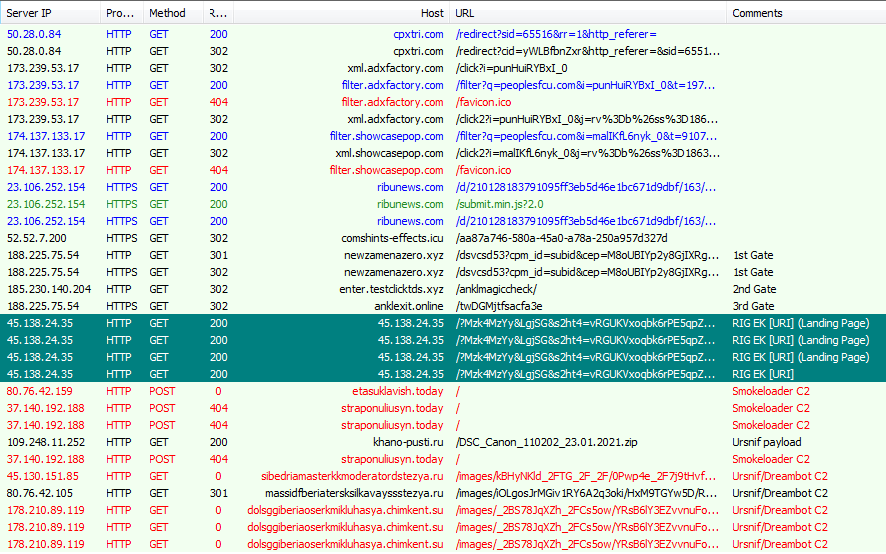Click the /anklmagiccheck/ URL

tap(496, 289)
